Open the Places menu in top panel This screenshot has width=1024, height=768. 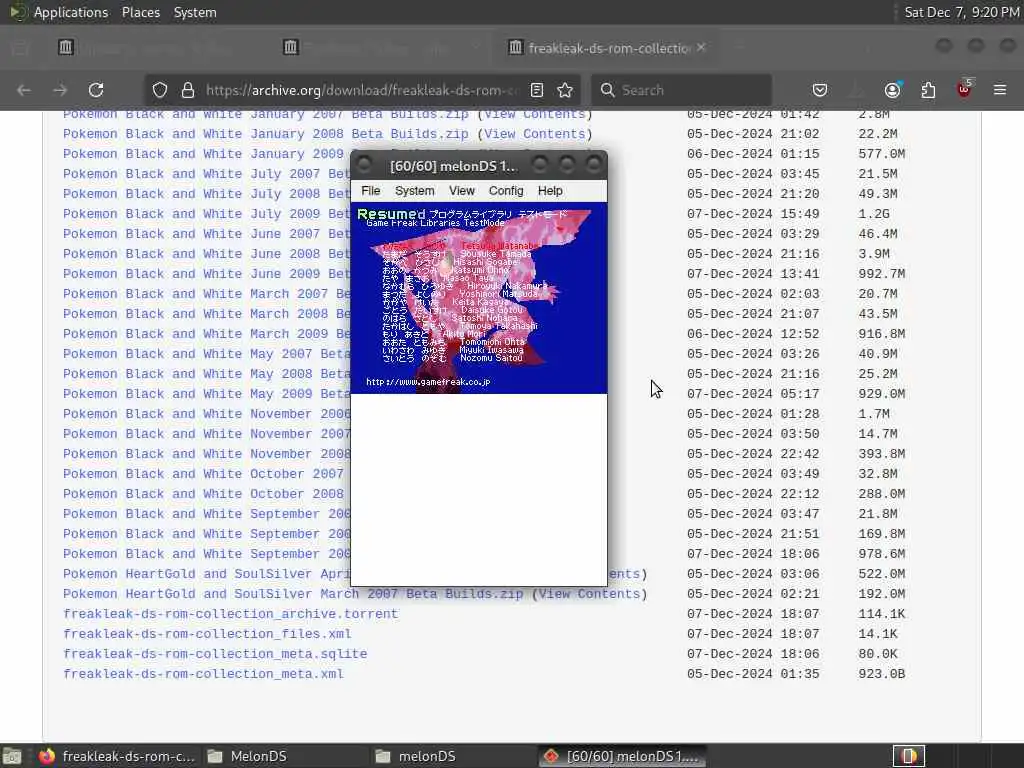pyautogui.click(x=140, y=12)
